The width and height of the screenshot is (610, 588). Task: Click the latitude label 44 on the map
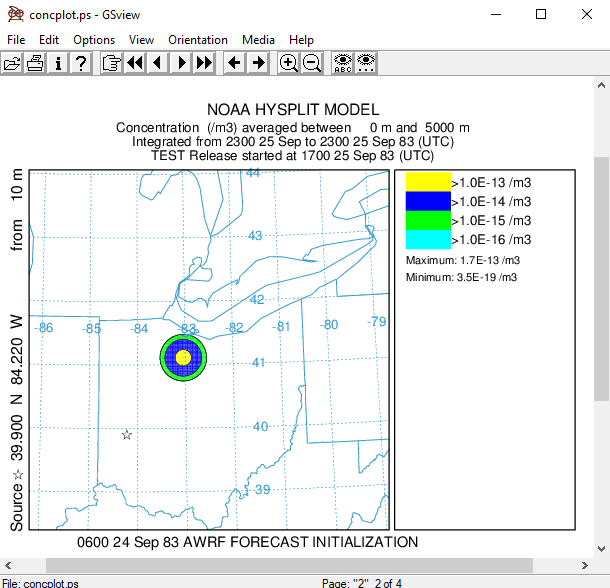coord(253,172)
